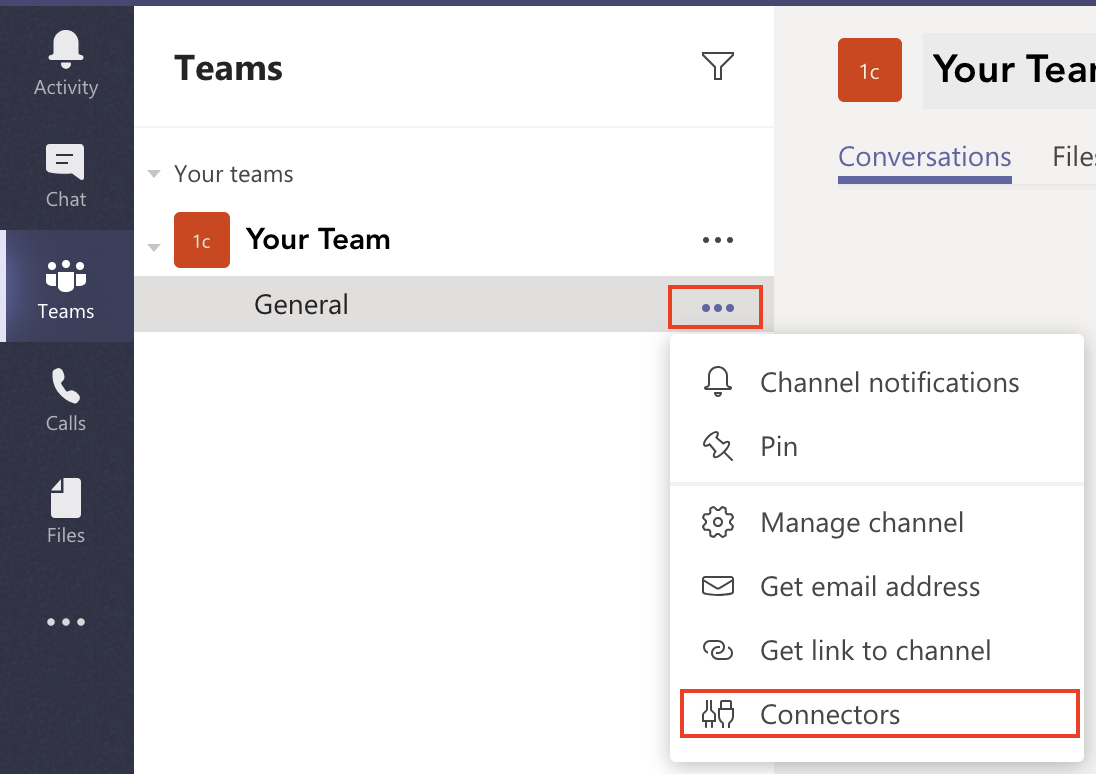Select Your Team in the teams list

[318, 239]
